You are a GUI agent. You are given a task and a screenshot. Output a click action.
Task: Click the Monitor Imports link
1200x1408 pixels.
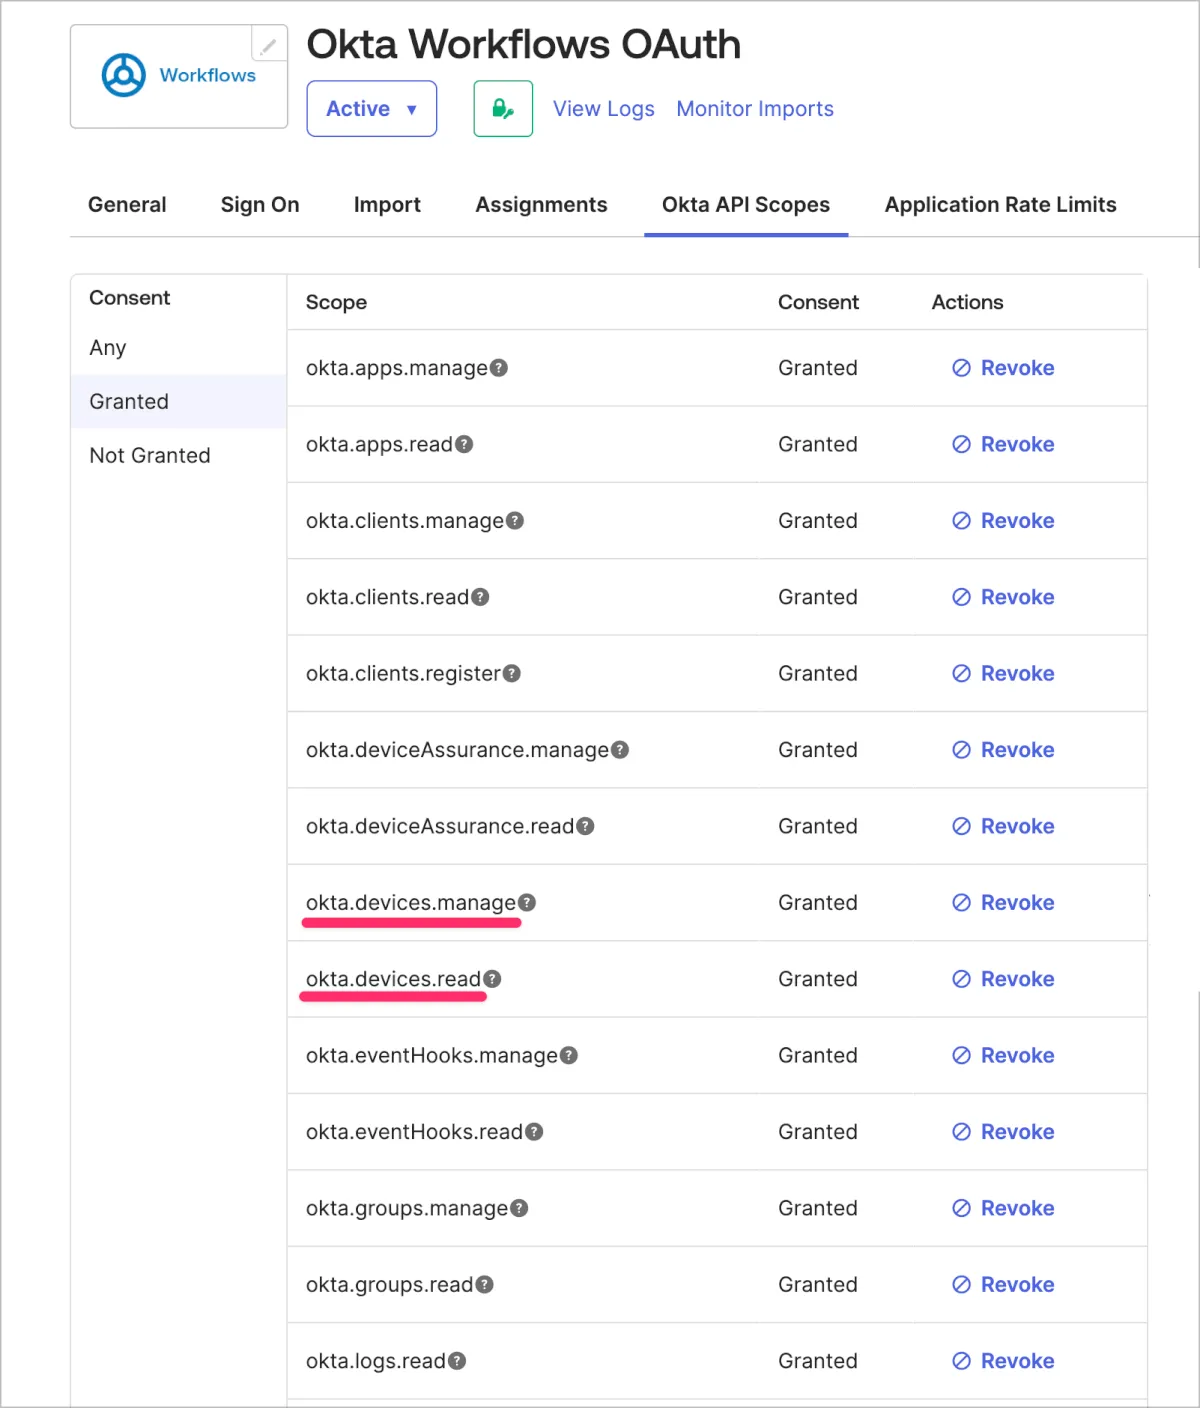click(755, 109)
